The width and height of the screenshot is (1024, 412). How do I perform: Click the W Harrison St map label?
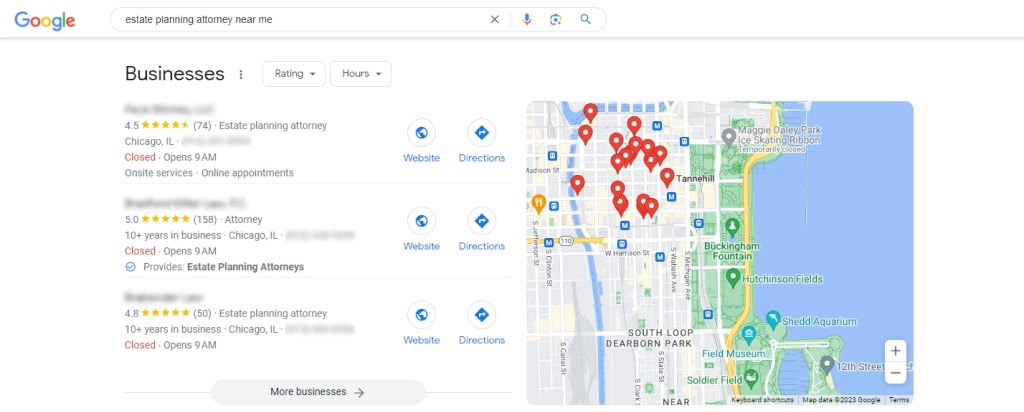(626, 253)
